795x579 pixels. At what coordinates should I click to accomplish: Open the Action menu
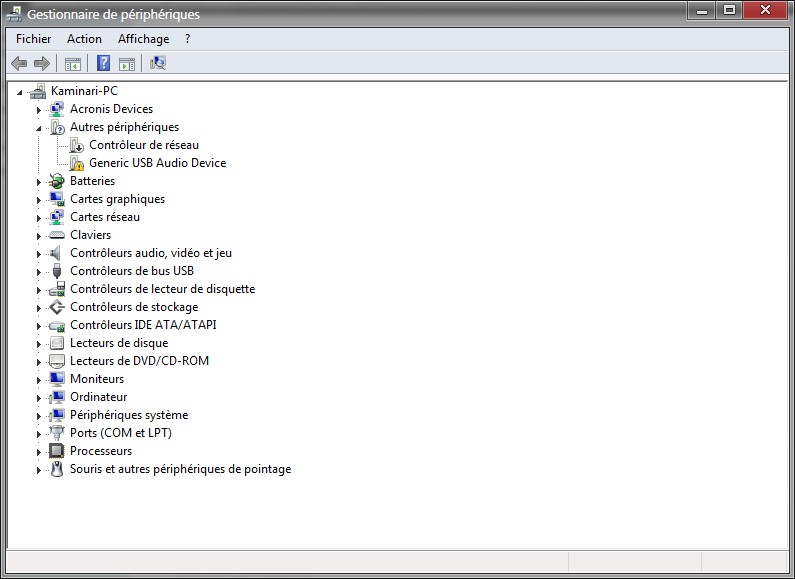pos(84,39)
